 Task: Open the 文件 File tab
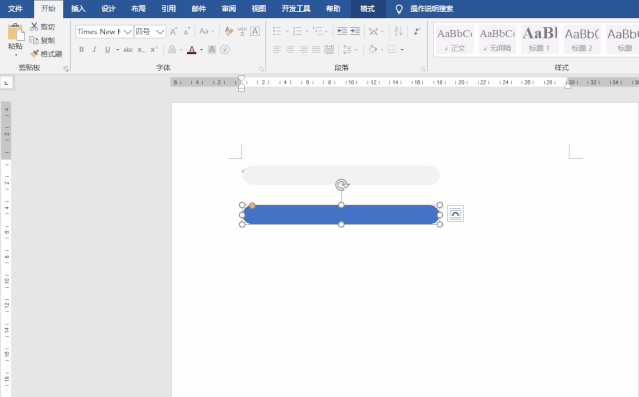coord(15,9)
